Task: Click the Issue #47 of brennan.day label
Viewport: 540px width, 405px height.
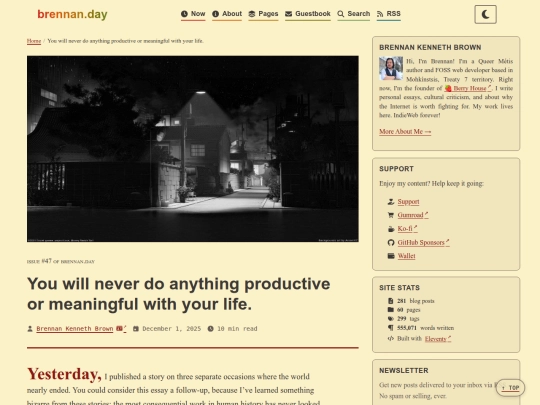Action: click(61, 261)
